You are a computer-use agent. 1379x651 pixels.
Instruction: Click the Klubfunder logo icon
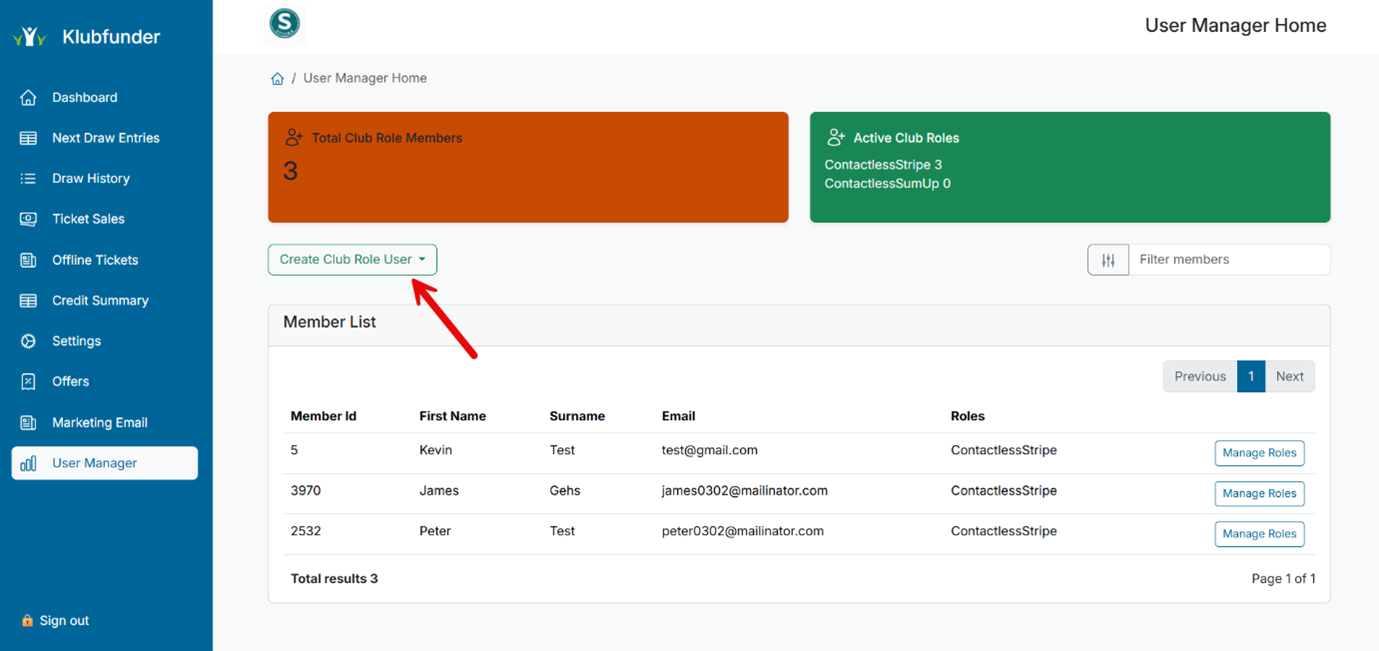click(30, 37)
